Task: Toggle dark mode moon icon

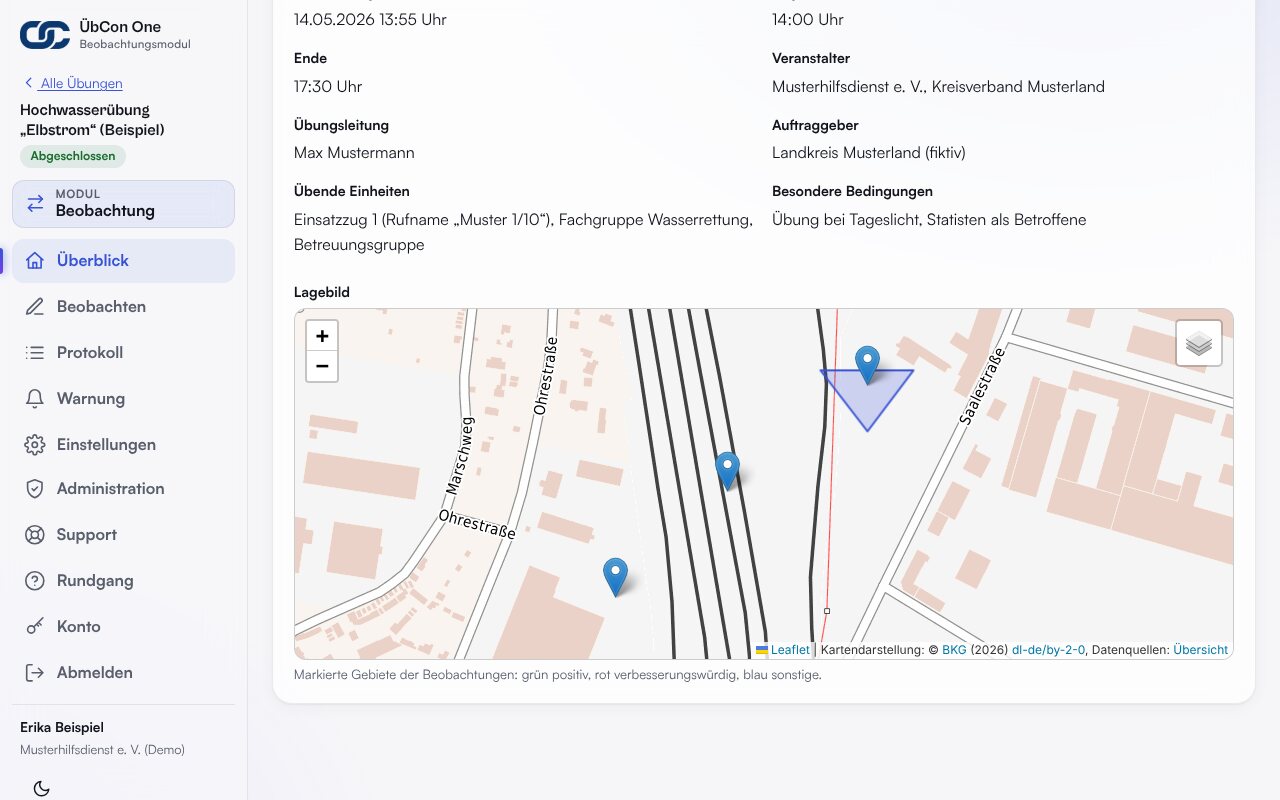Action: (41, 789)
